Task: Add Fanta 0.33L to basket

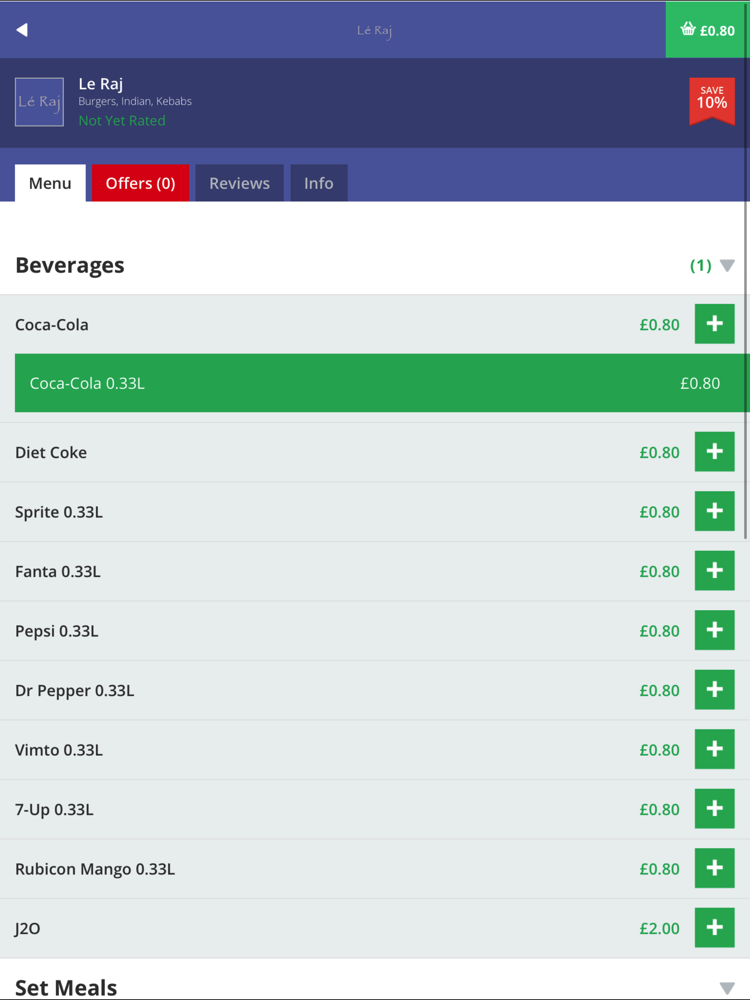Action: 714,571
